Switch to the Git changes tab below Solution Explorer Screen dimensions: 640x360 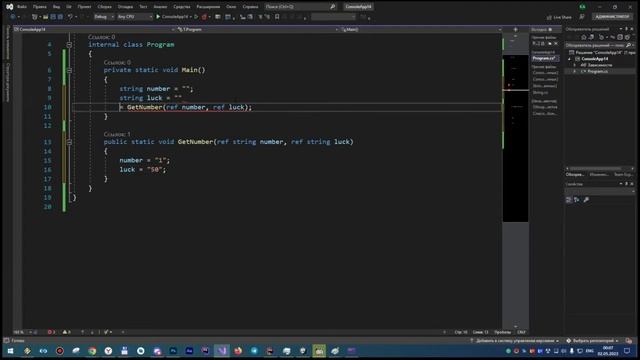pos(599,175)
